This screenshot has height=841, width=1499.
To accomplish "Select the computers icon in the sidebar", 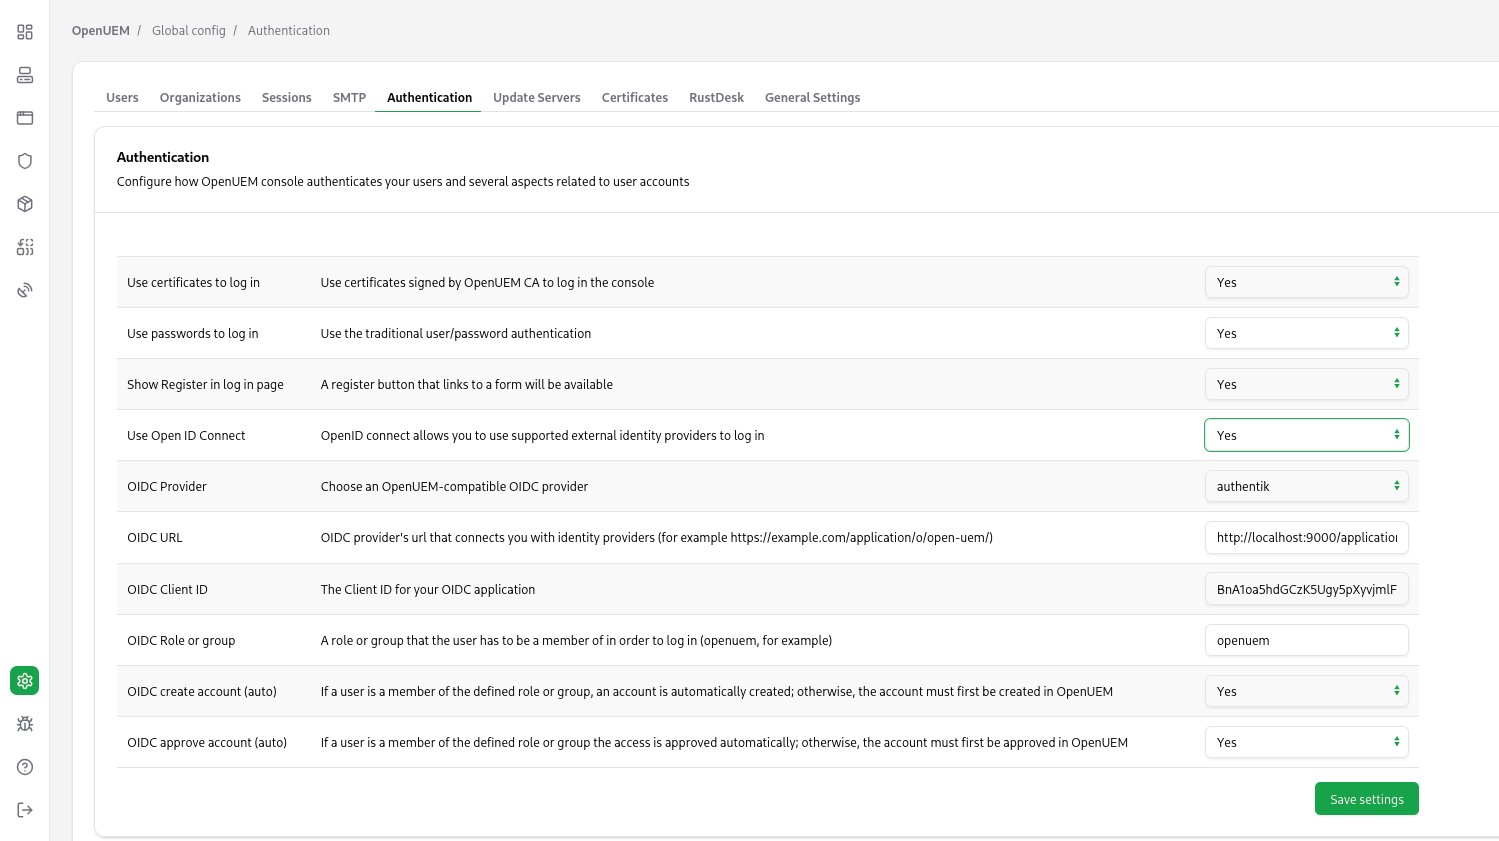I will click(25, 74).
